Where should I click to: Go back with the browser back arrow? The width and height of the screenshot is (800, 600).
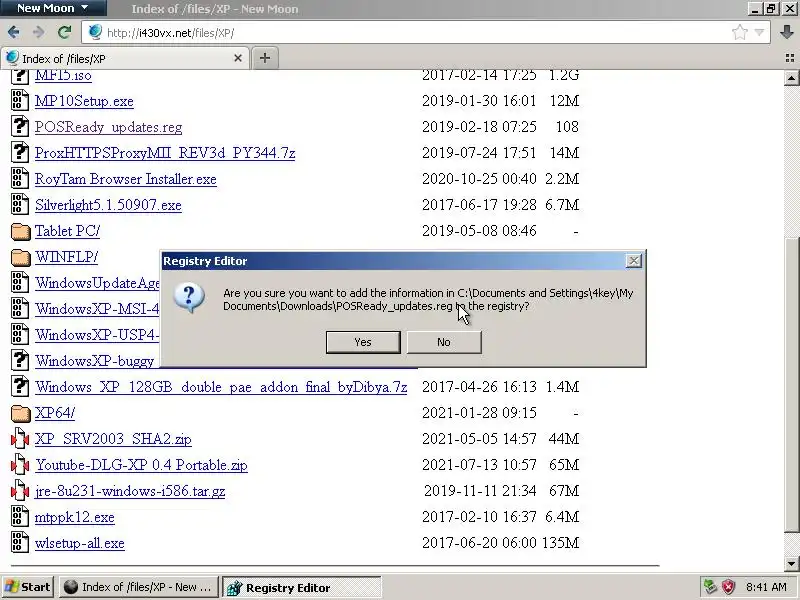pyautogui.click(x=14, y=33)
